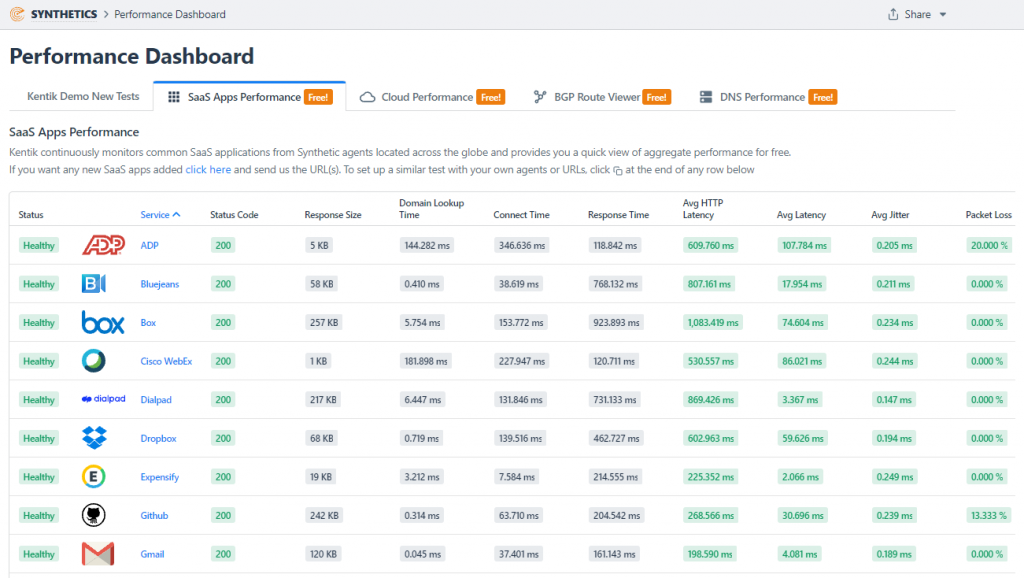The height and width of the screenshot is (578, 1024).
Task: Click the Free! badge on DNS Performance tab
Action: pyautogui.click(x=823, y=97)
